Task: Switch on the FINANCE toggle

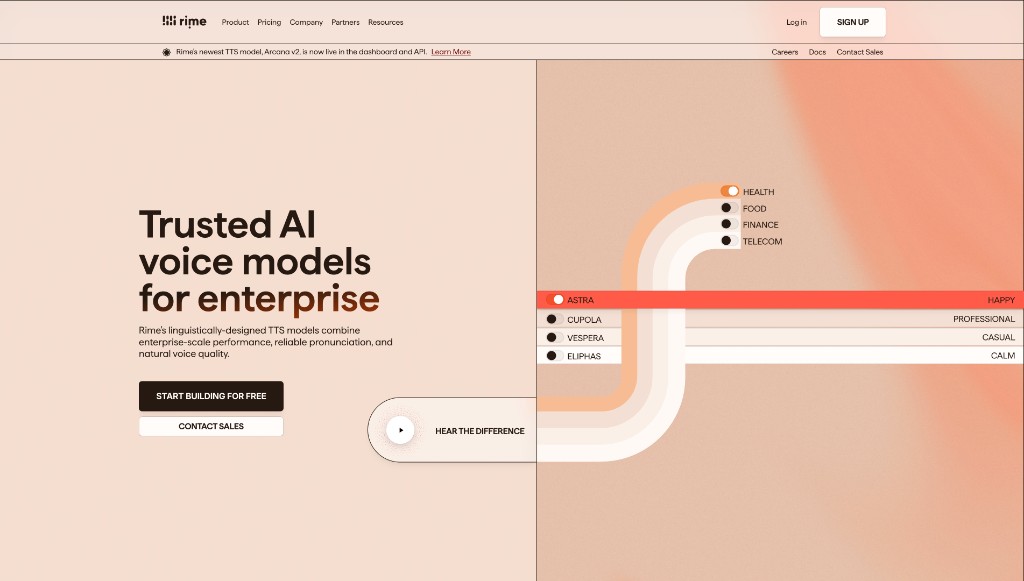Action: [x=729, y=225]
